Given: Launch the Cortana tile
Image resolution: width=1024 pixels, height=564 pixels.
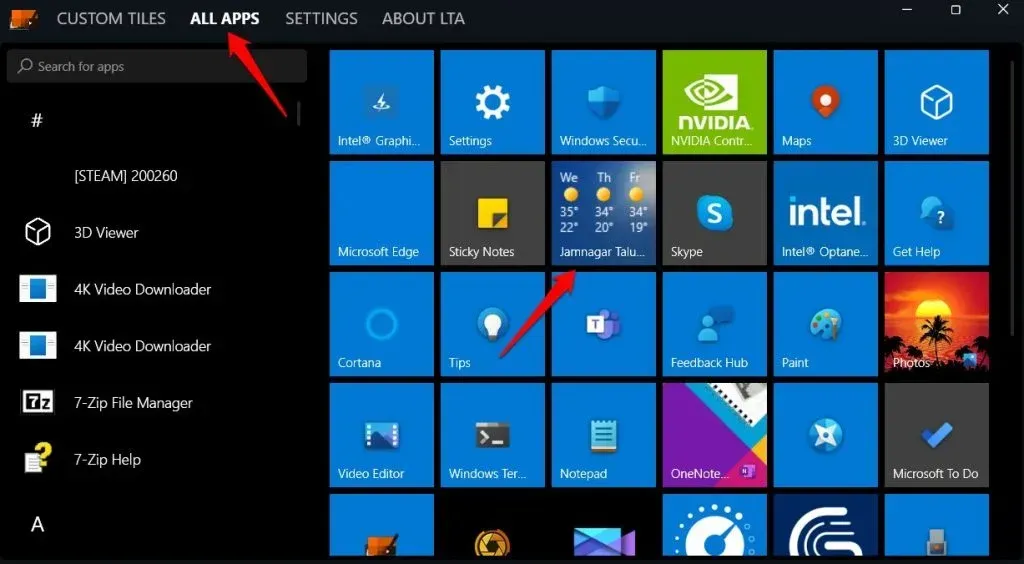Looking at the screenshot, I should [x=381, y=324].
